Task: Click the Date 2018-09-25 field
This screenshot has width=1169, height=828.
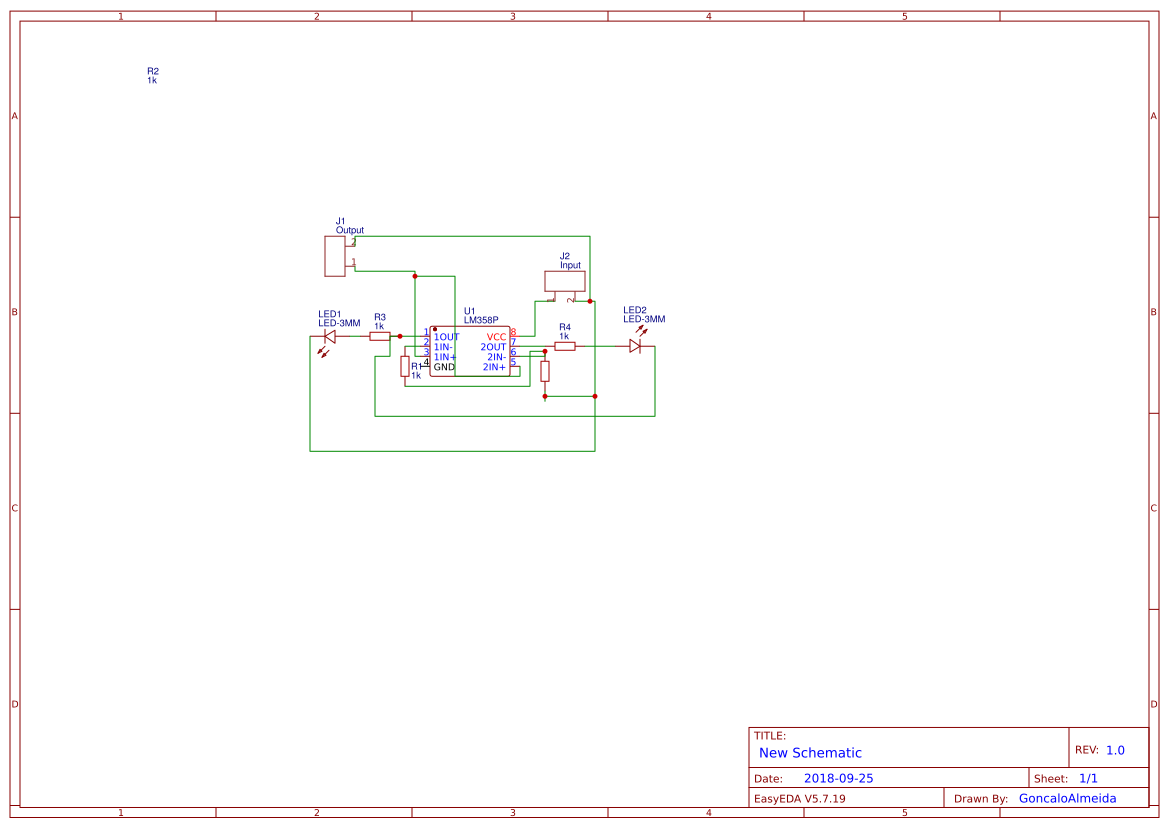Action: (838, 777)
